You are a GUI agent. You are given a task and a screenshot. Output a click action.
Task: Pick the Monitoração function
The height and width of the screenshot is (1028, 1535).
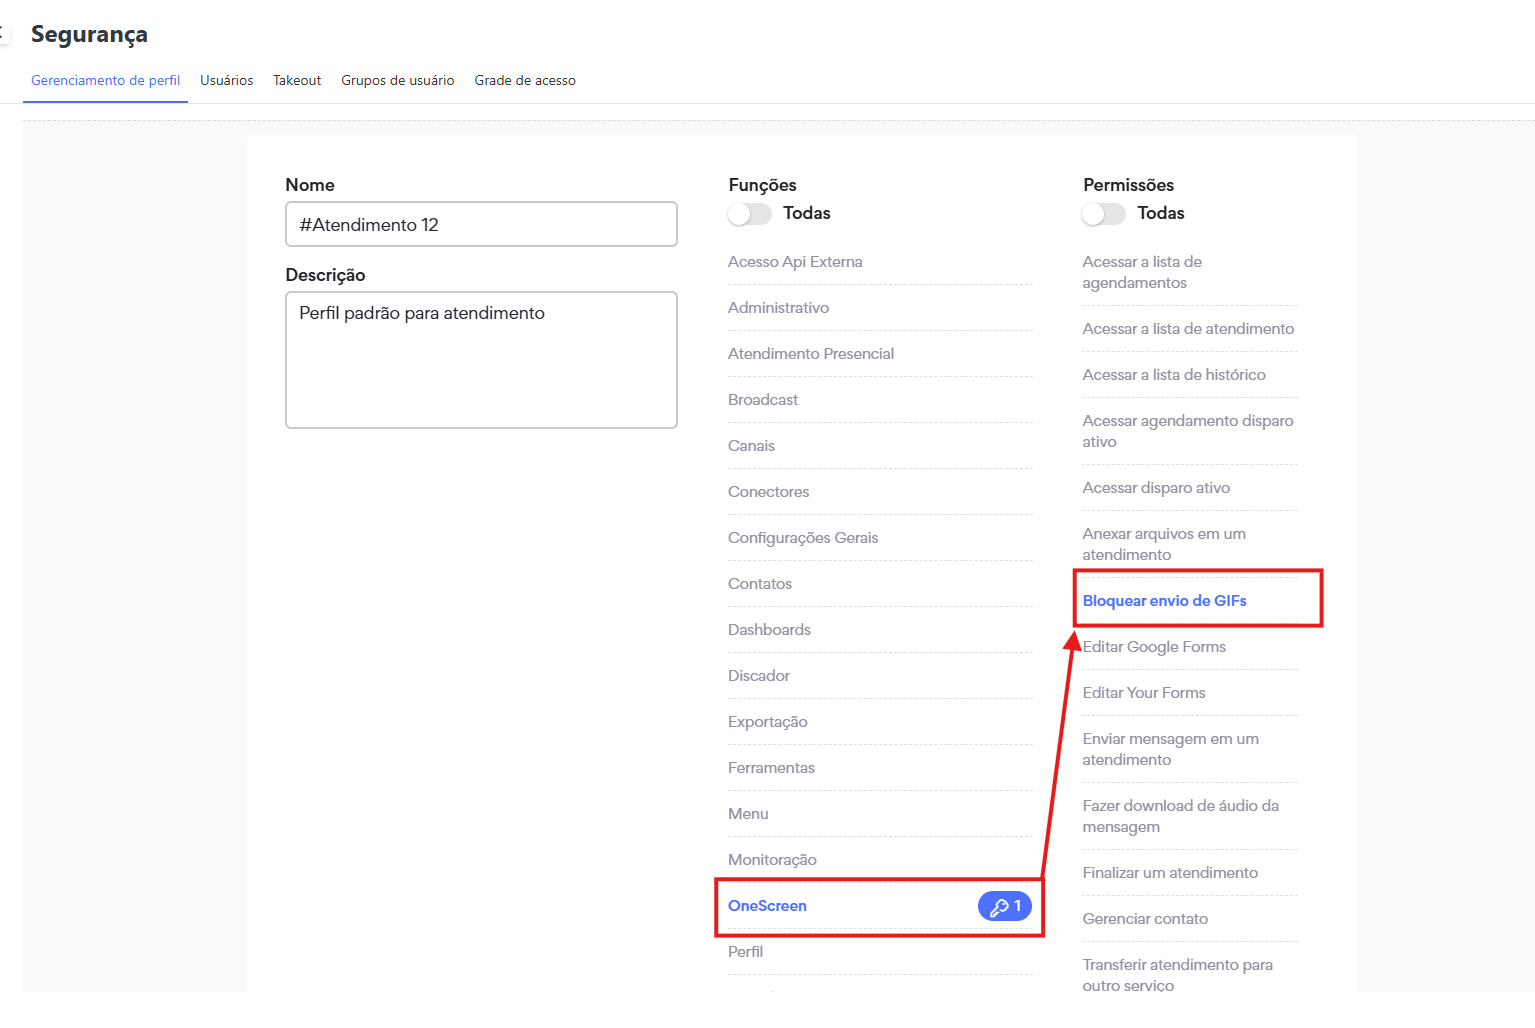pos(772,860)
